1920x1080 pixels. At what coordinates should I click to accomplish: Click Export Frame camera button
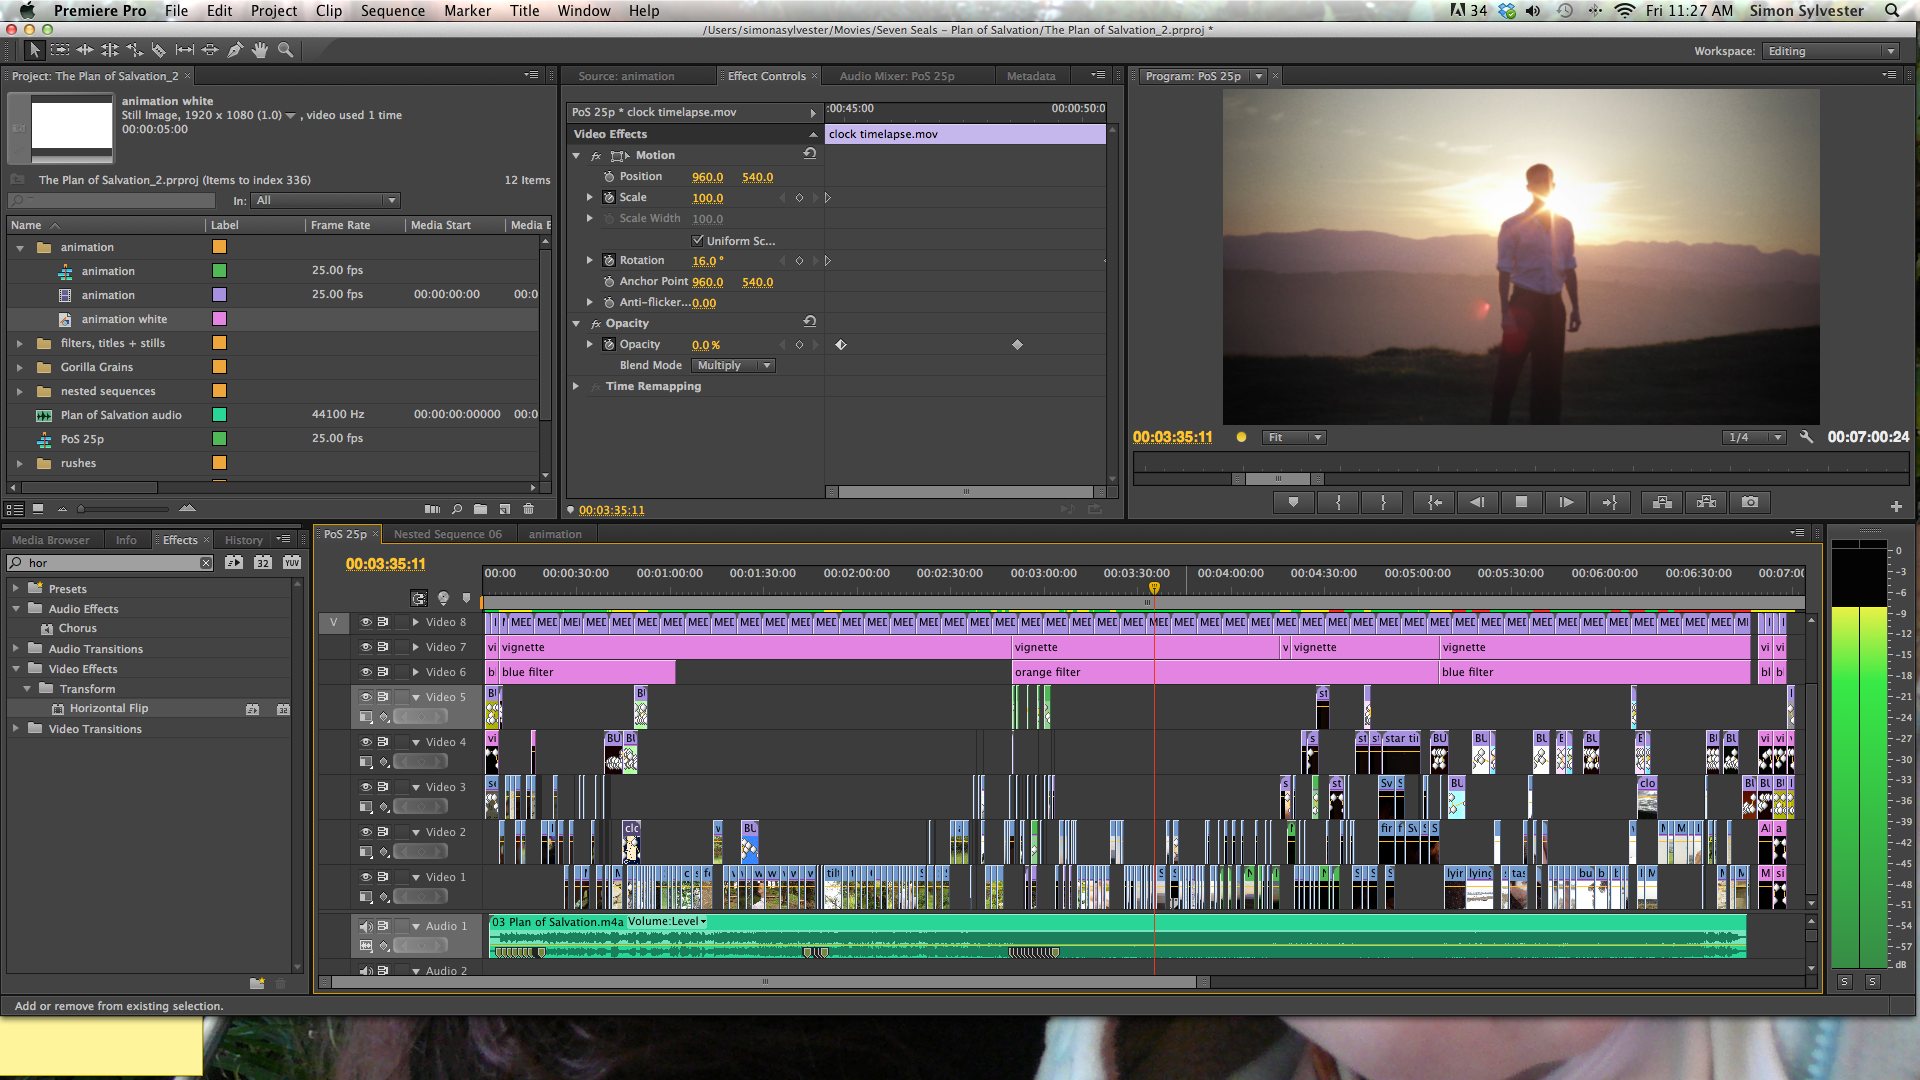click(1749, 503)
